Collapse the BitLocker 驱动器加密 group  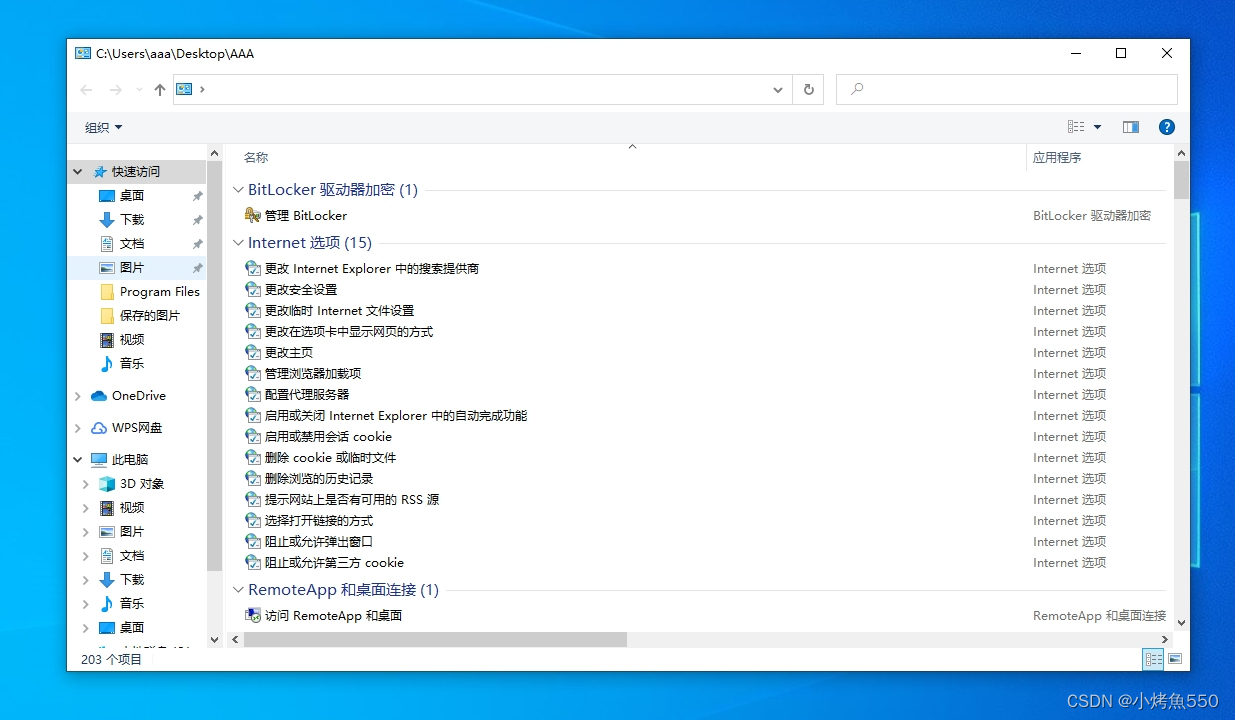238,190
